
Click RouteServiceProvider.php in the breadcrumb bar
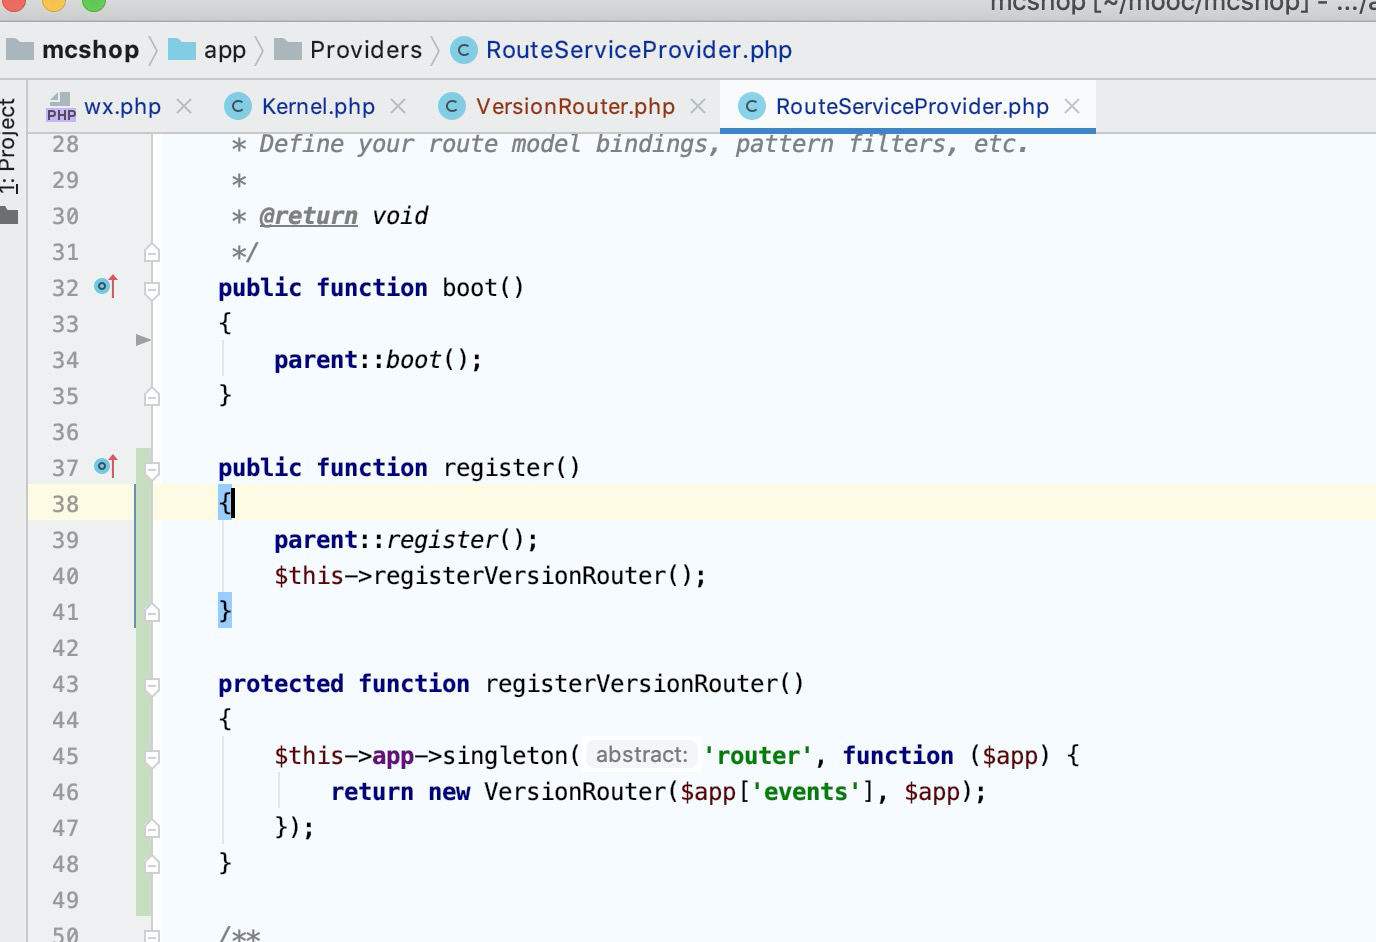pos(639,50)
